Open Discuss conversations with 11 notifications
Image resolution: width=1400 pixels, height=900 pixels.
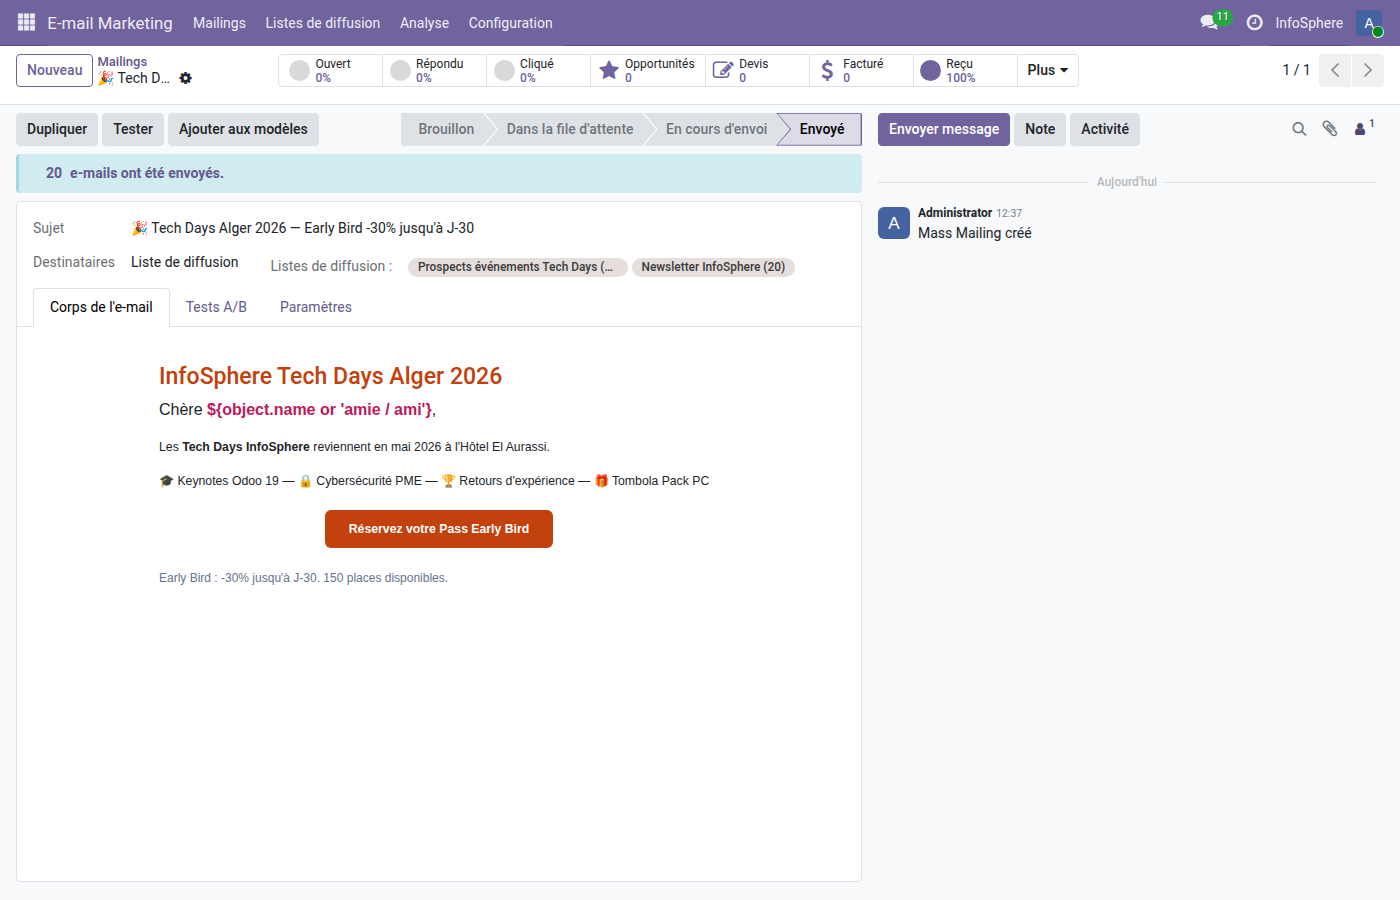pyautogui.click(x=1208, y=22)
